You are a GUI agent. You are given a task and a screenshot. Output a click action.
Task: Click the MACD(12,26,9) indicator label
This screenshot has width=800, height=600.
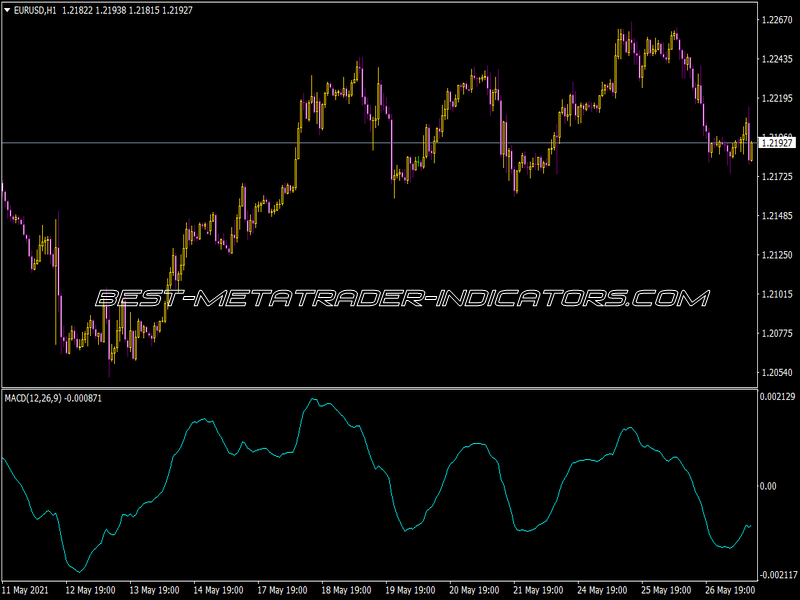point(33,398)
